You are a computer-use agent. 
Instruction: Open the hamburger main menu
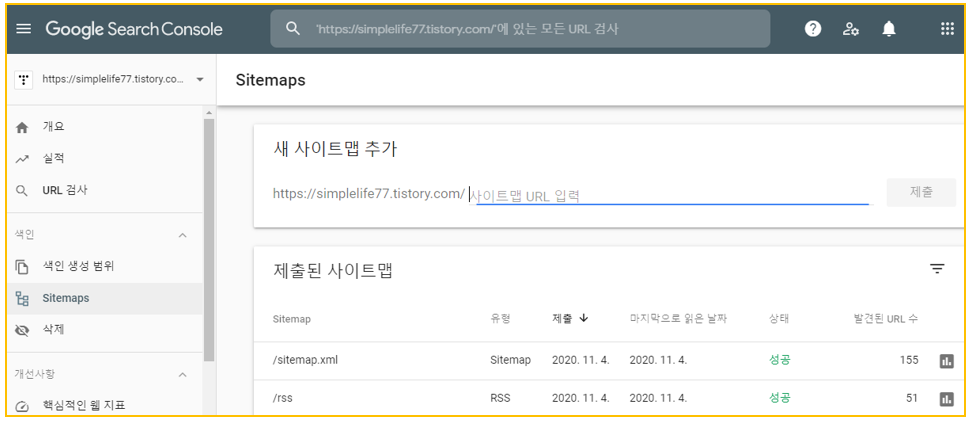(x=24, y=29)
